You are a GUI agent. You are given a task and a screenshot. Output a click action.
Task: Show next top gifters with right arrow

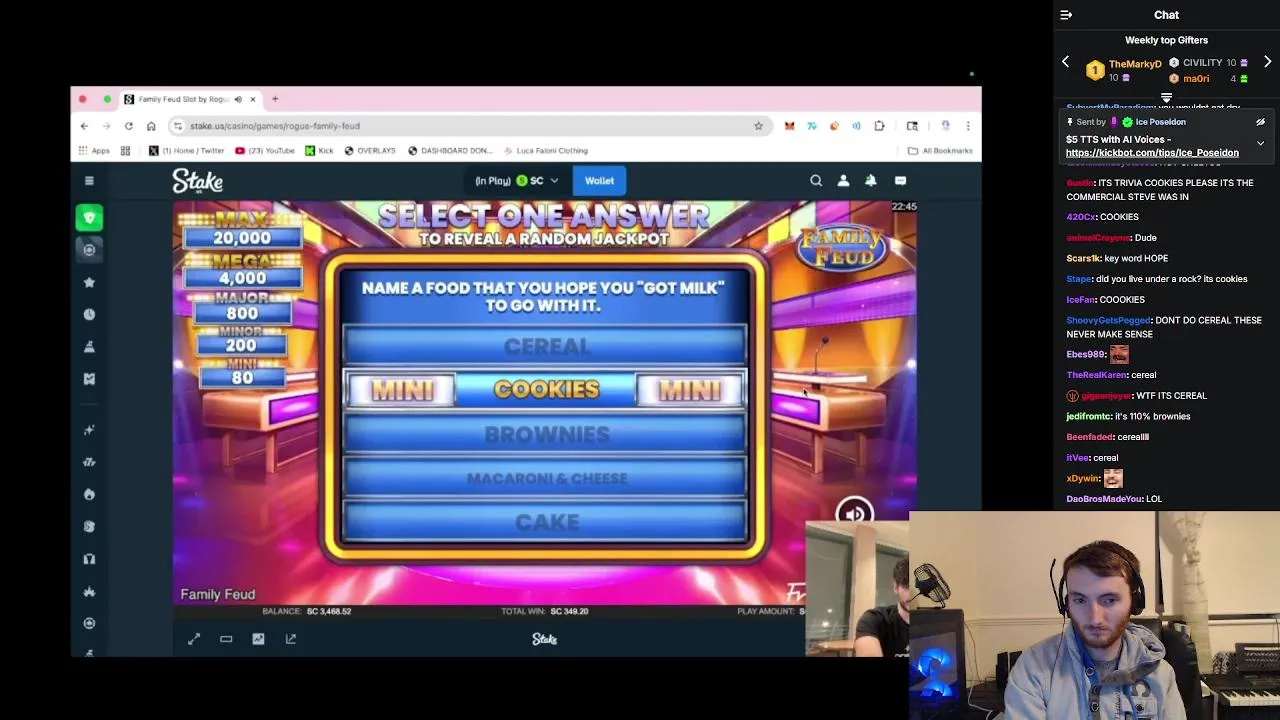[x=1267, y=62]
